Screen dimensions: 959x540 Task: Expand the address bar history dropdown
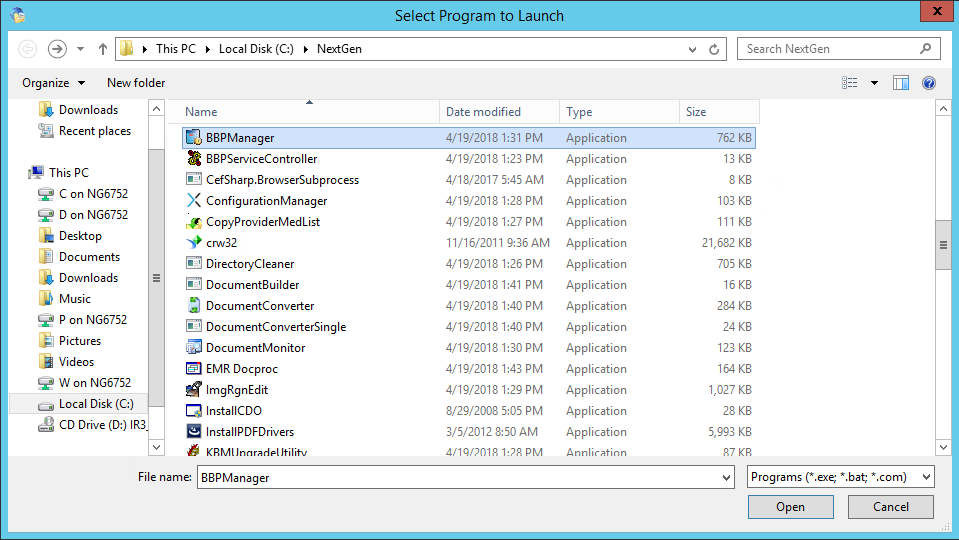(692, 49)
